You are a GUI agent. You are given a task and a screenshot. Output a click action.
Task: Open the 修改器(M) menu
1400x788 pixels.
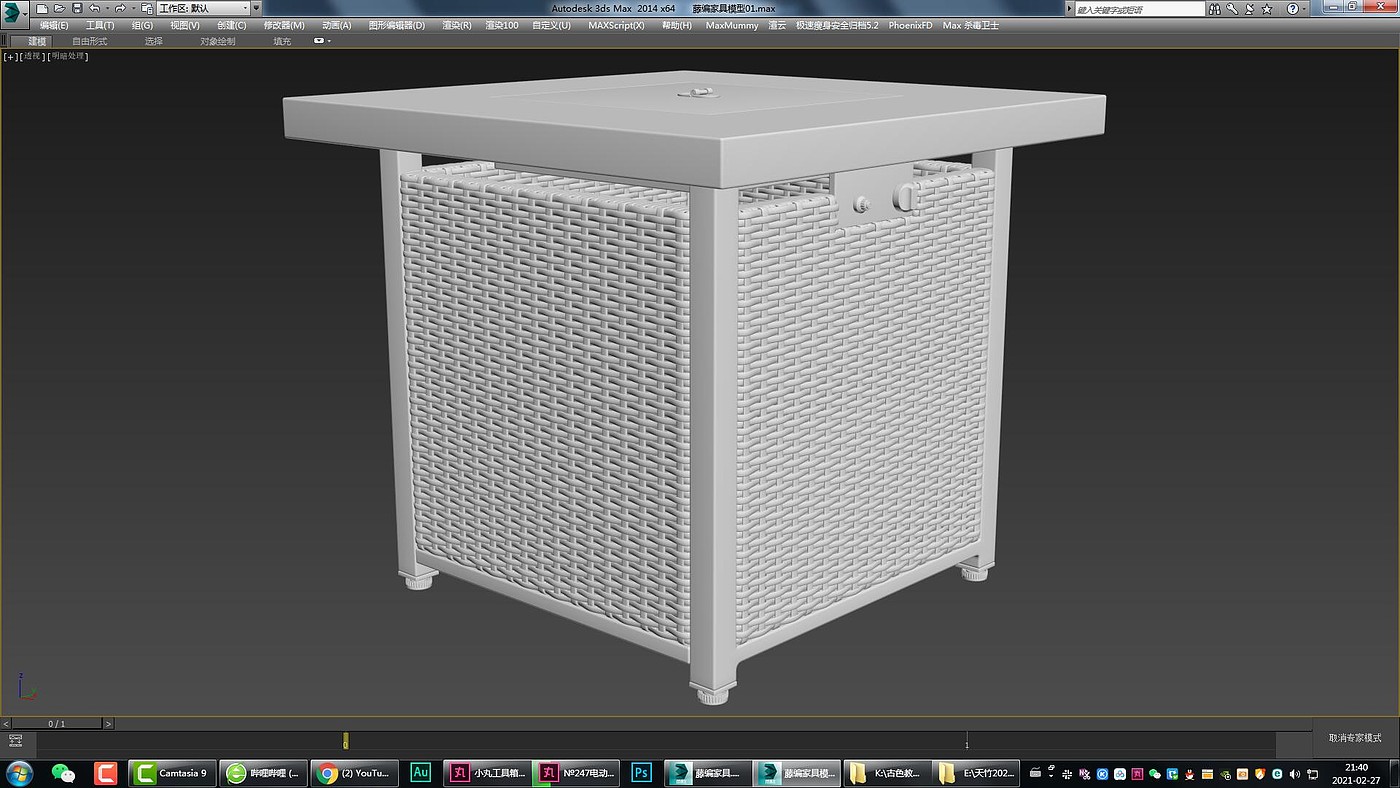(x=284, y=25)
